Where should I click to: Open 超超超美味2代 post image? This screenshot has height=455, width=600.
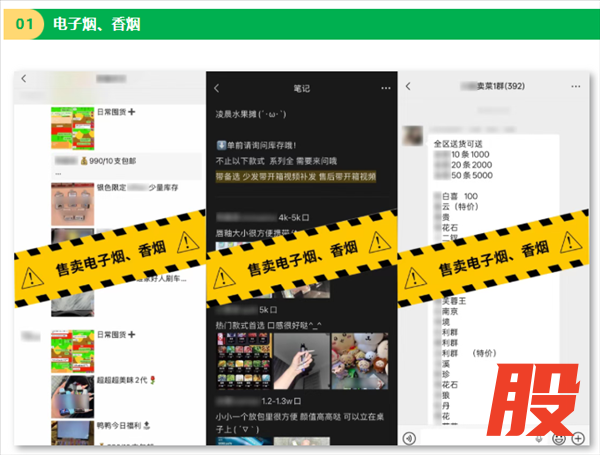click(73, 397)
